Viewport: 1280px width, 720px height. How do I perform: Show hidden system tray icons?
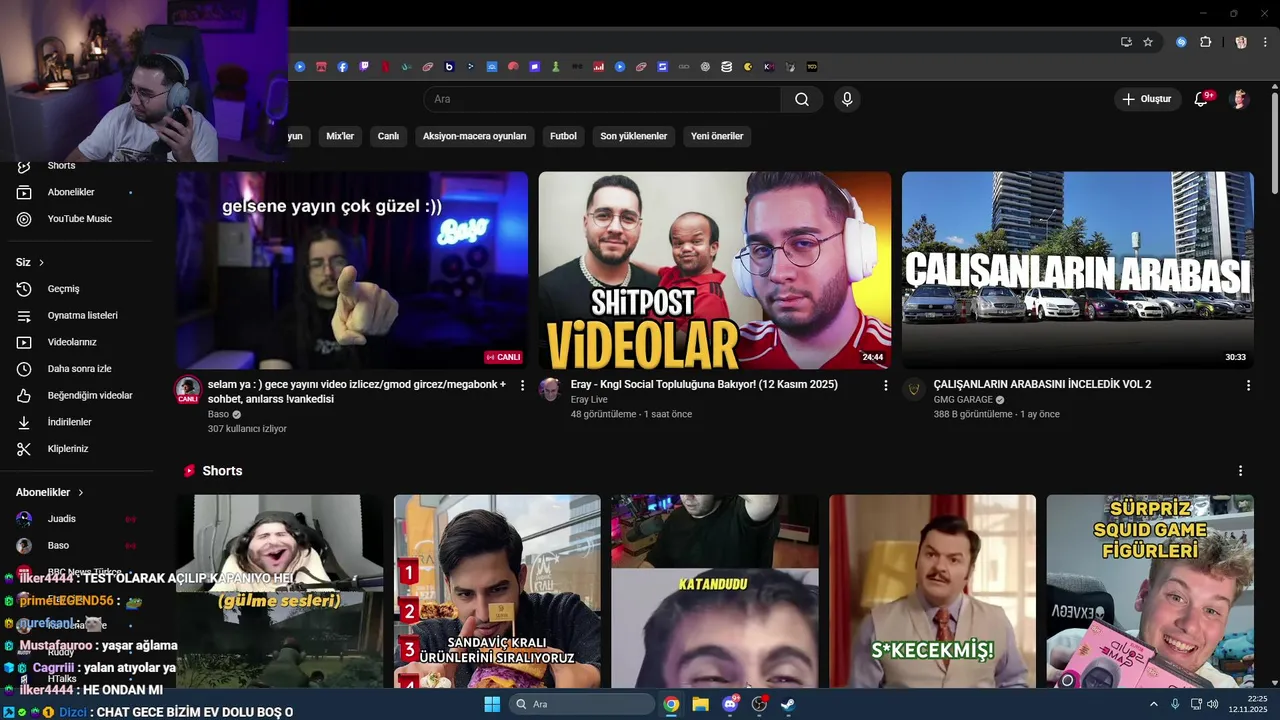1154,704
